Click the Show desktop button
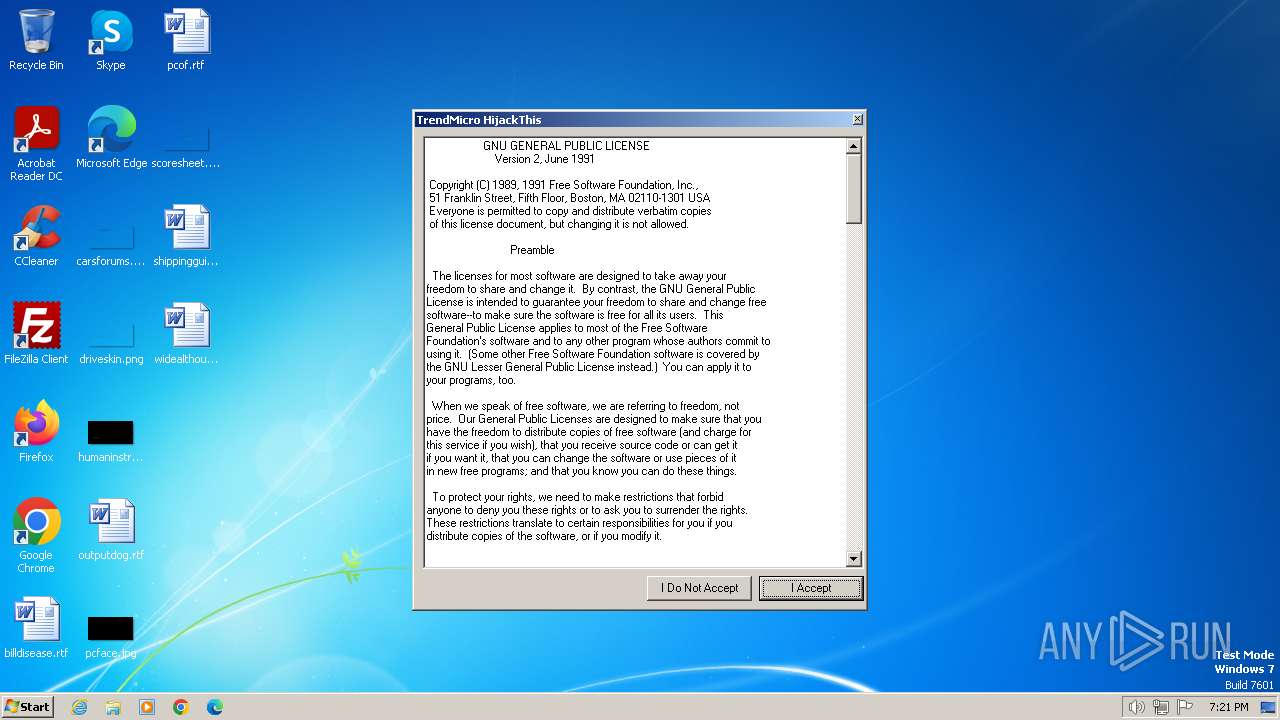Viewport: 1280px width, 720px height. (x=1269, y=707)
